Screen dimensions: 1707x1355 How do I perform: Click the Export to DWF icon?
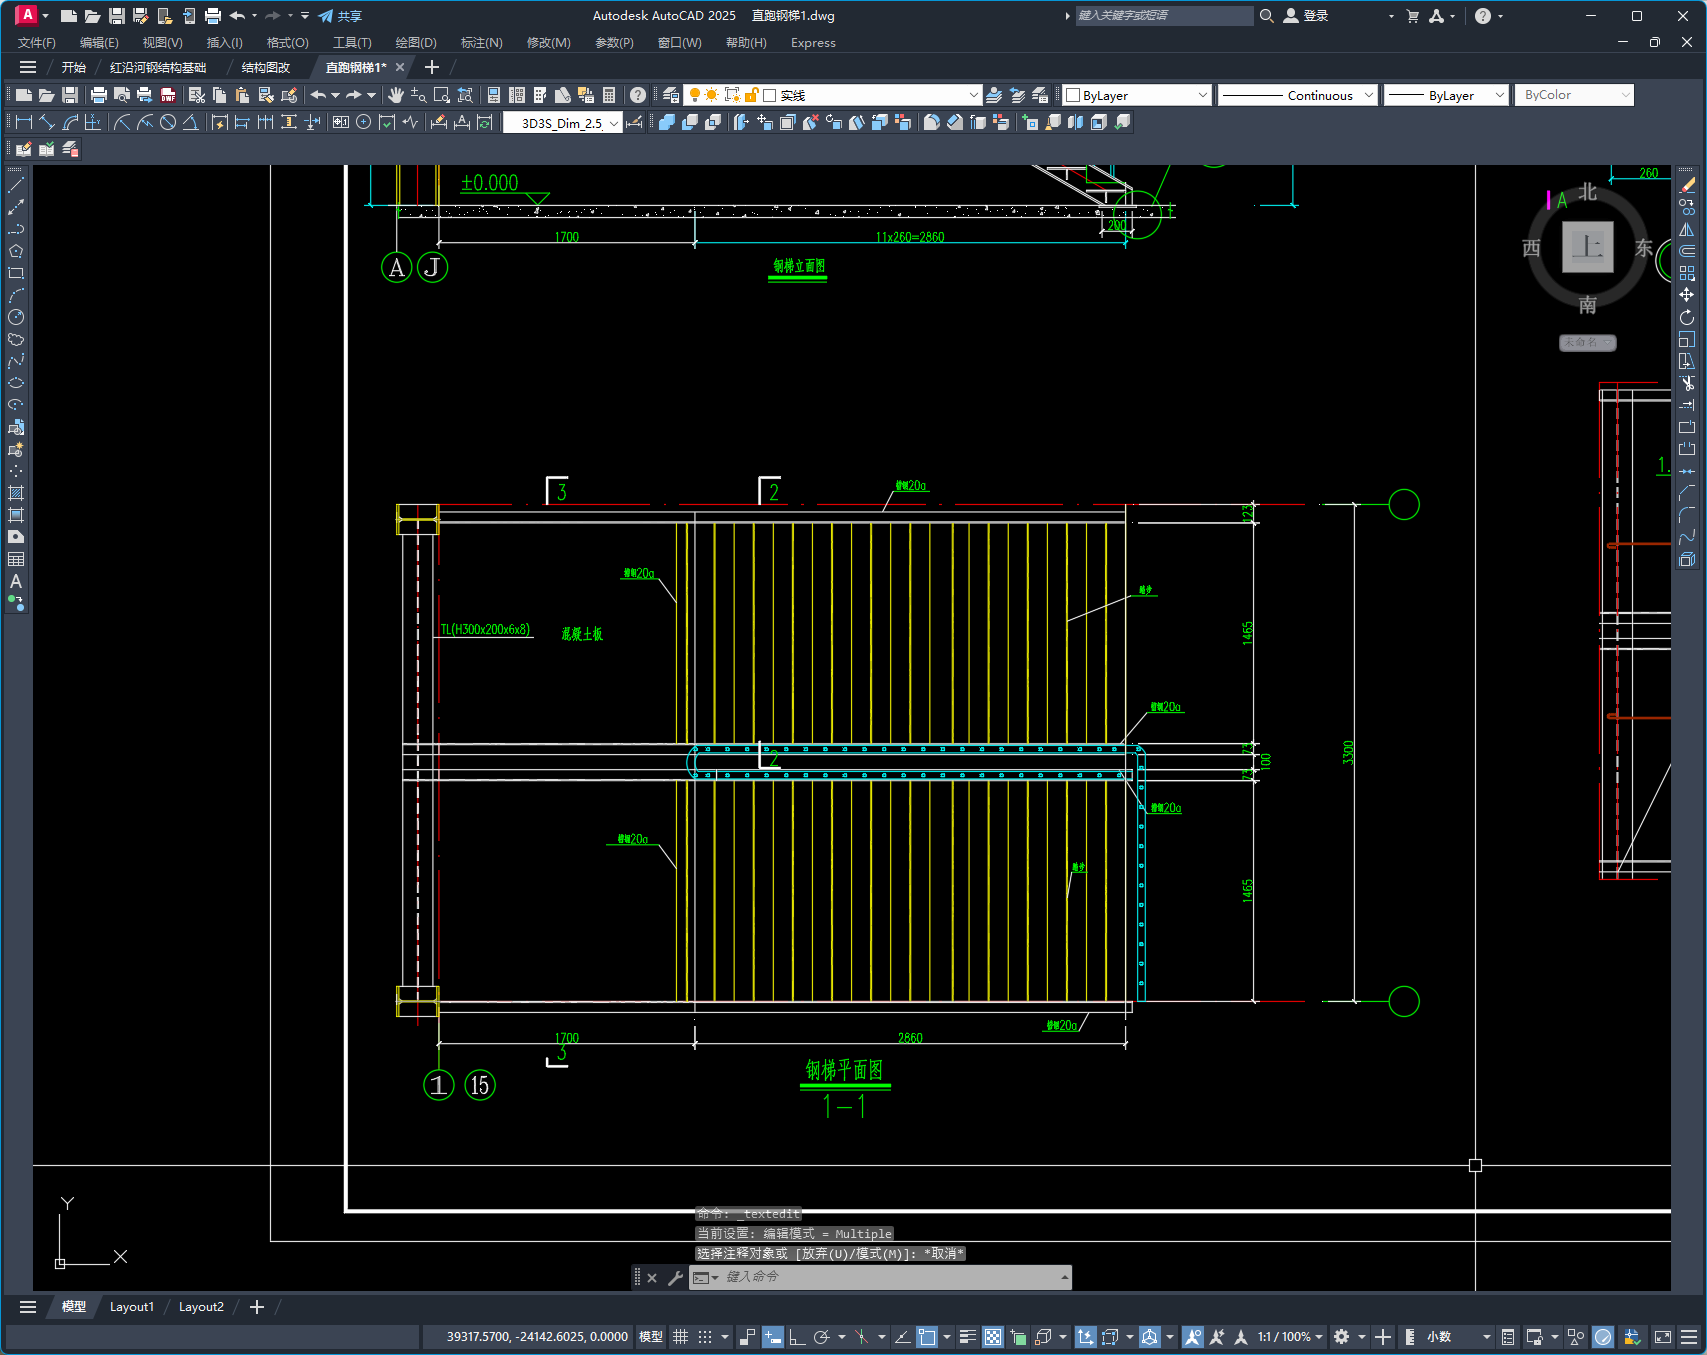168,95
